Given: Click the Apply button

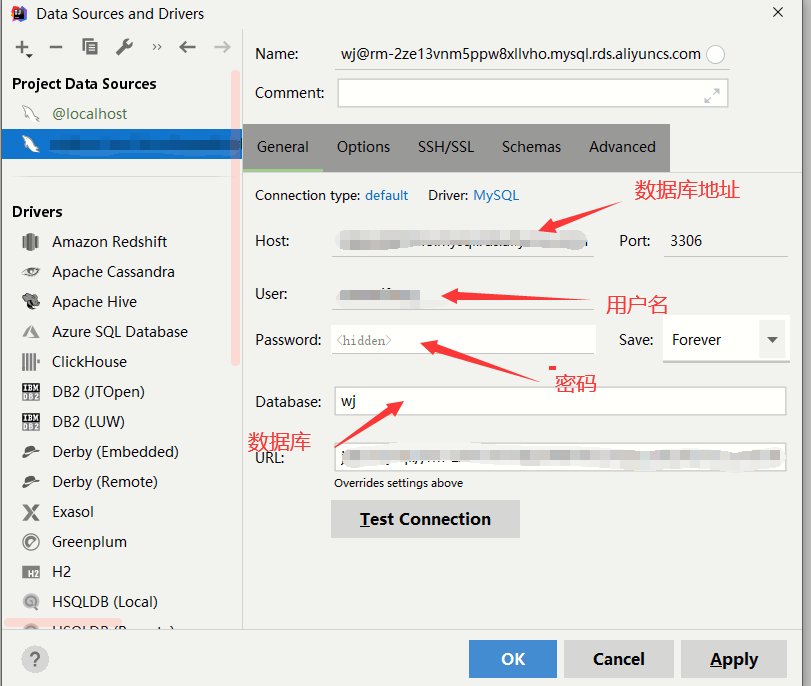Looking at the screenshot, I should click(734, 659).
